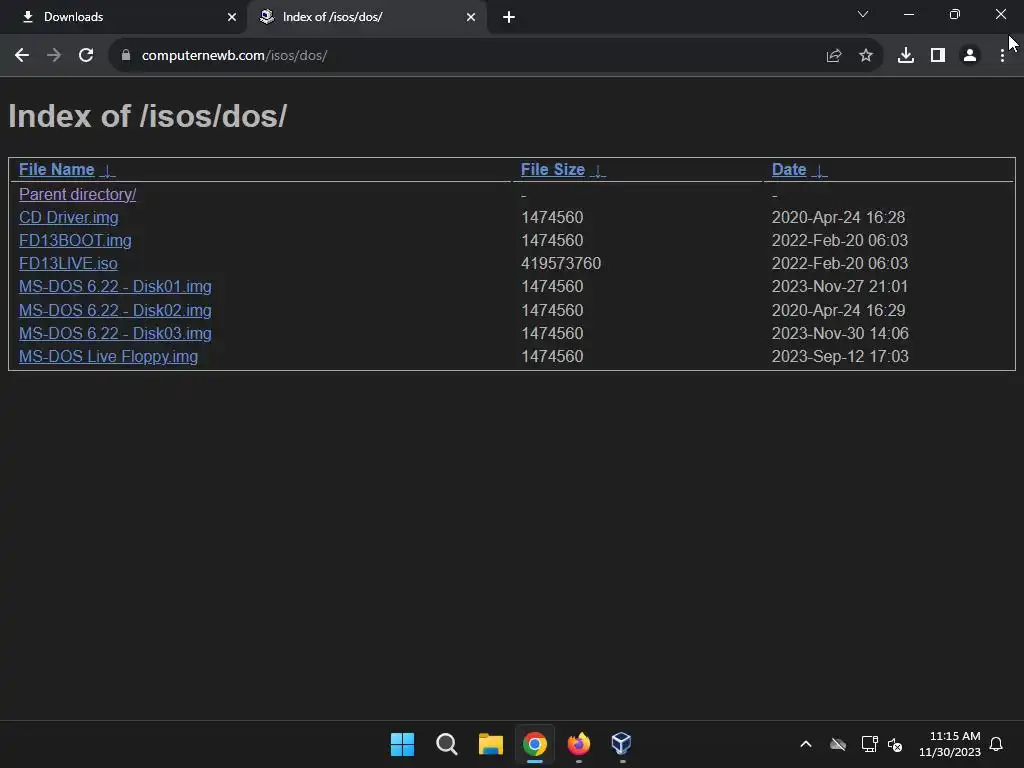The width and height of the screenshot is (1024, 768).
Task: Open the Chrome profile menu
Action: pos(970,56)
